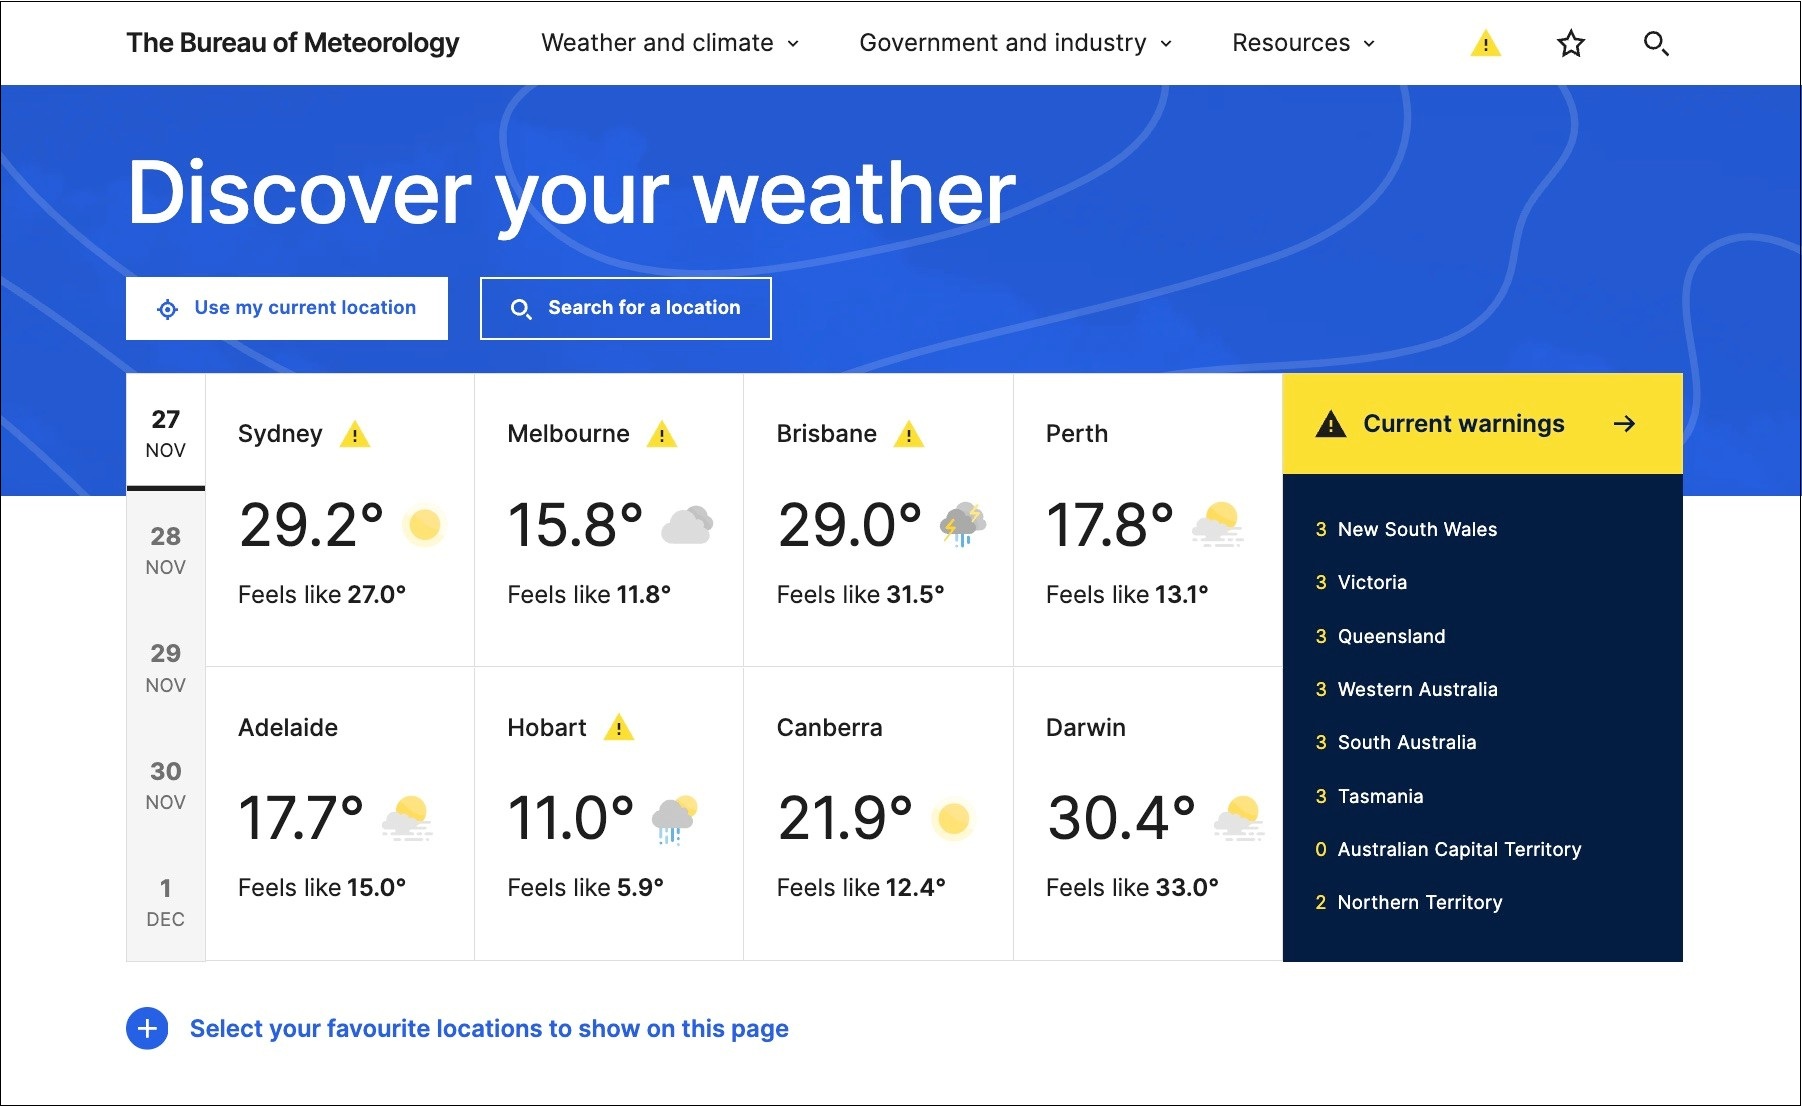View Tasmania warnings in the warnings panel
This screenshot has width=1802, height=1107.
(1380, 796)
